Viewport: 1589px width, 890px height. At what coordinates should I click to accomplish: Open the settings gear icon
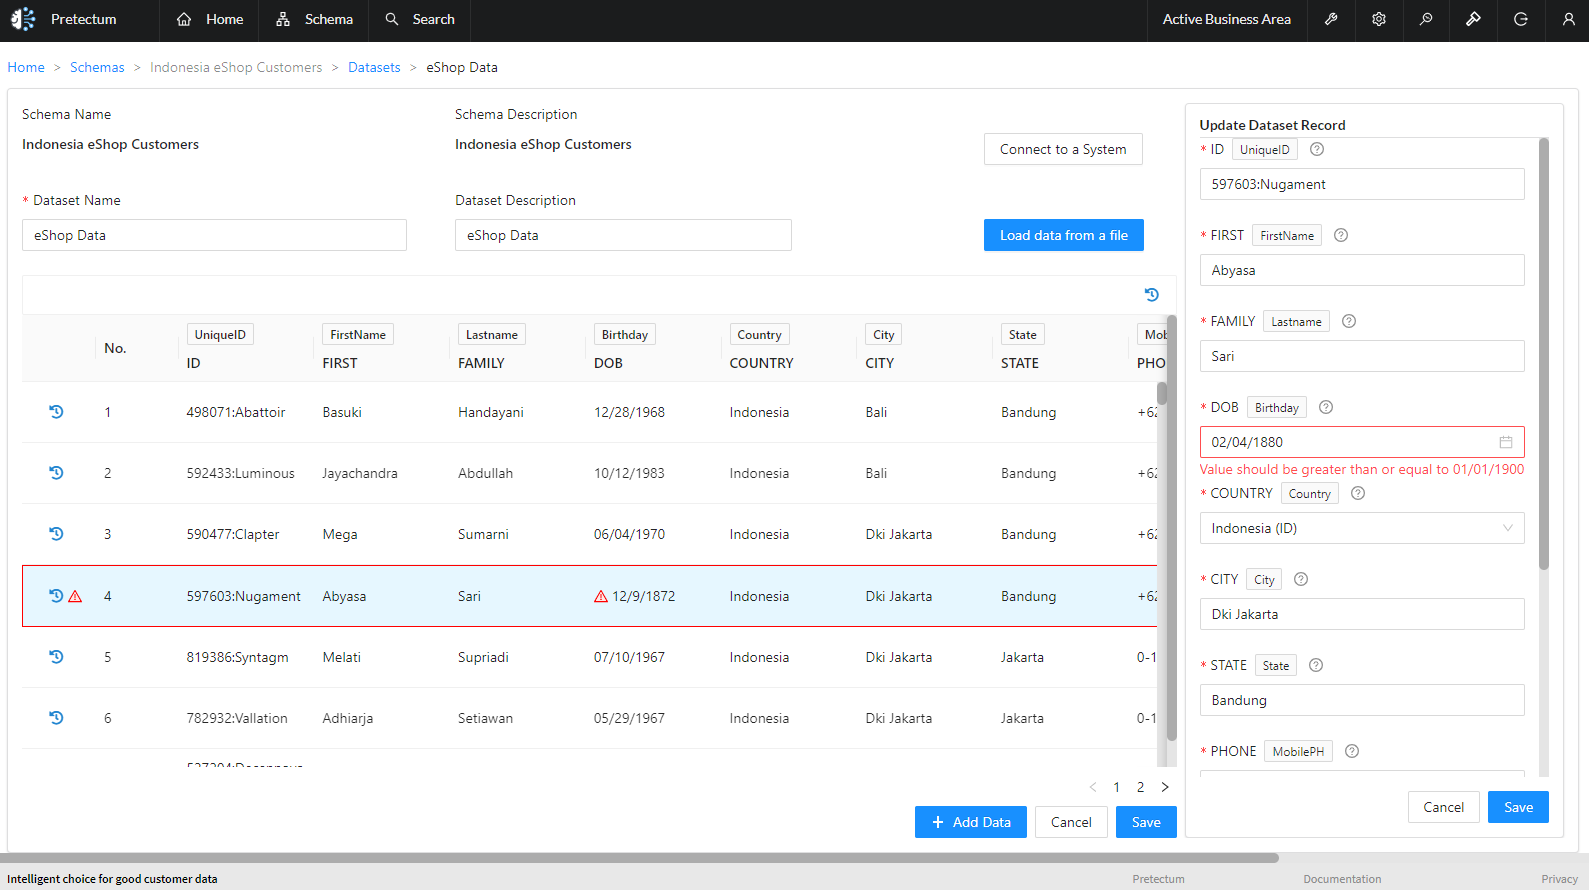1379,19
